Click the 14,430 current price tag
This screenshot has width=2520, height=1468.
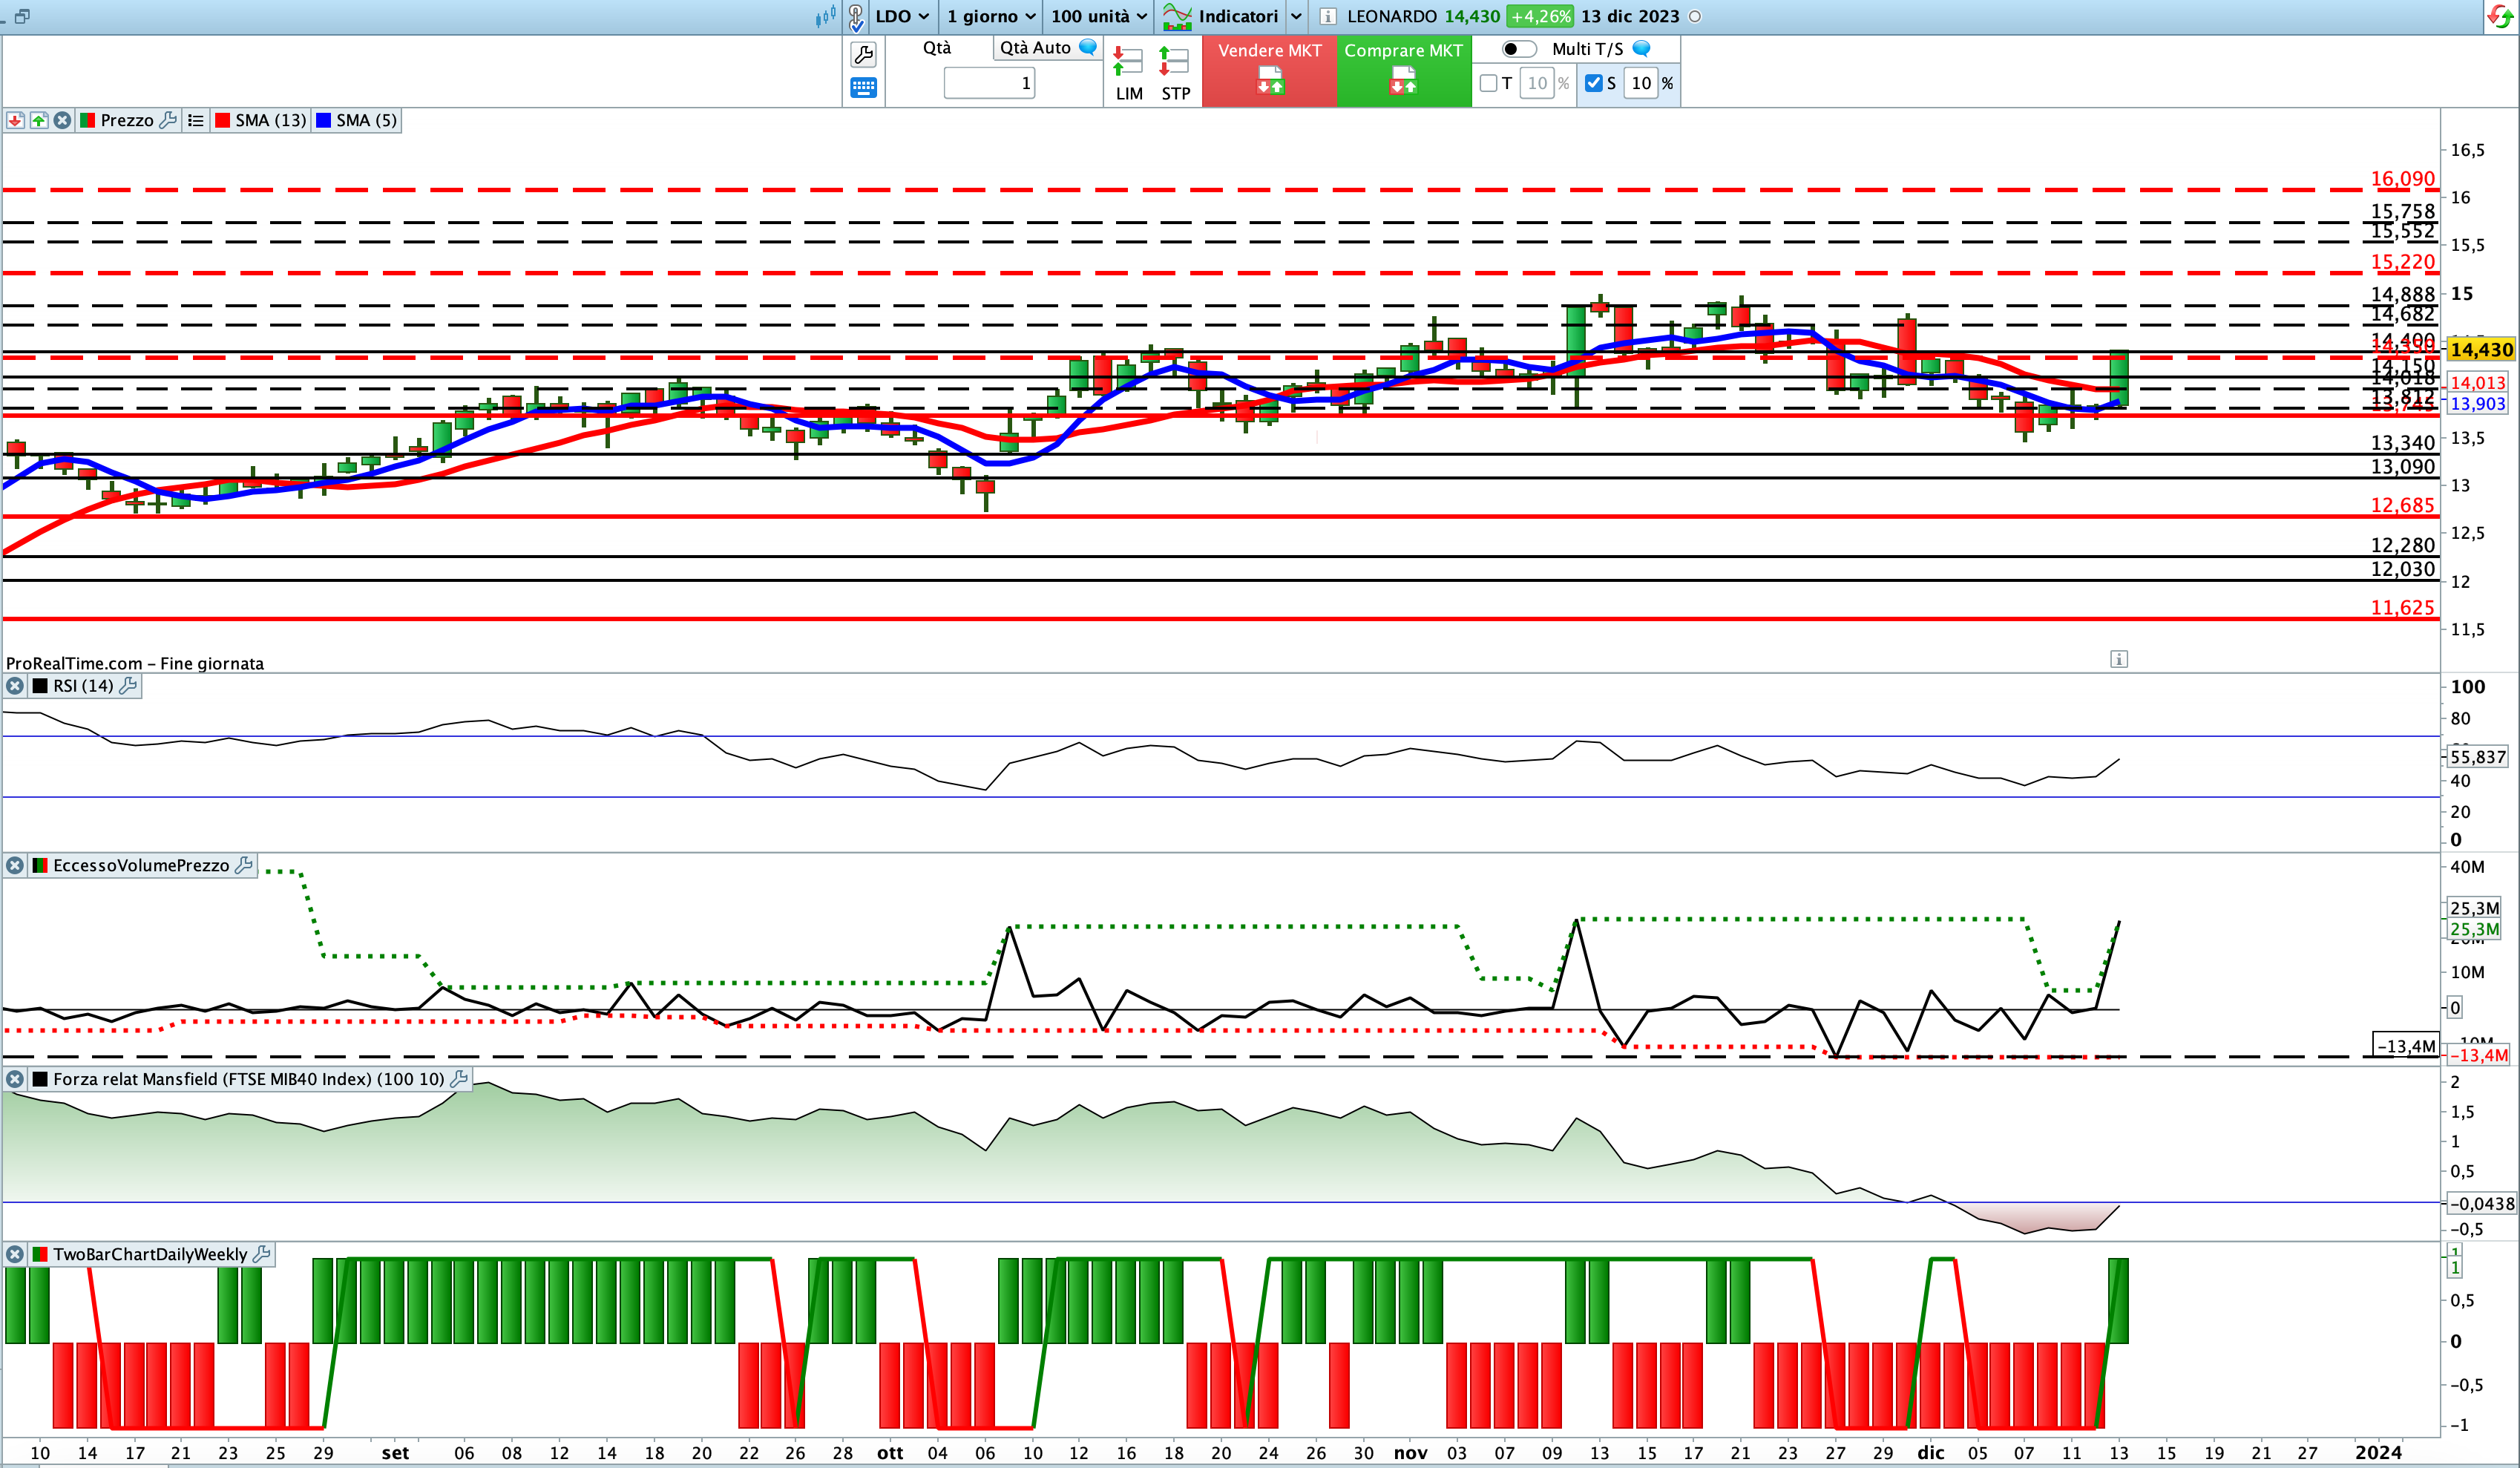[x=2481, y=349]
